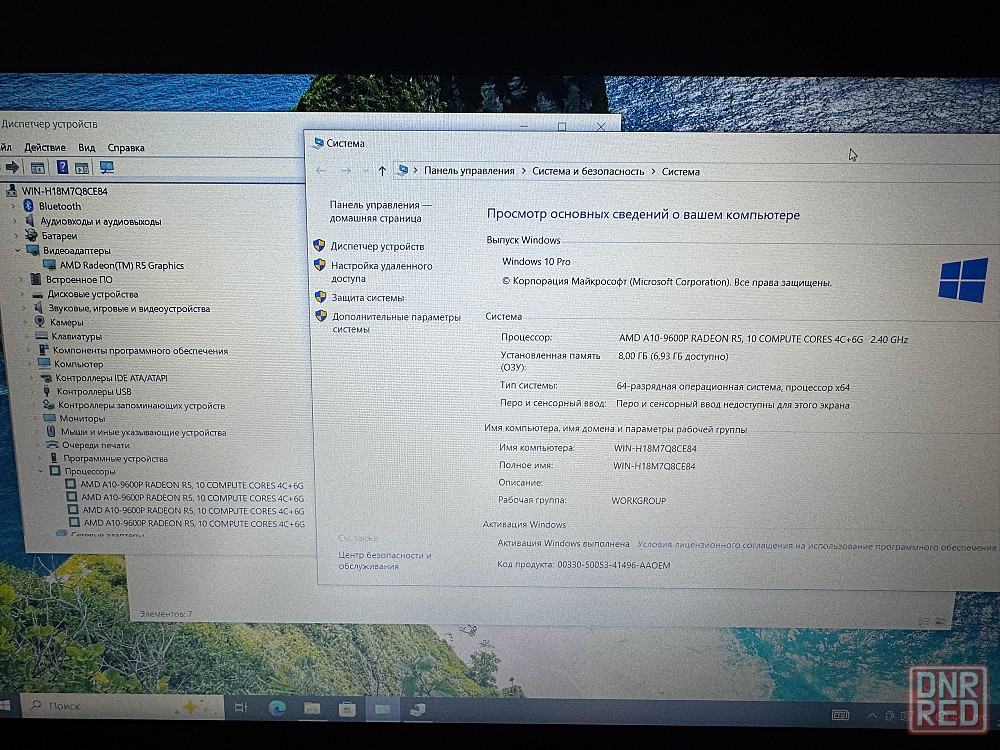1000x750 pixels.
Task: Click the Bluetooth category icon
Action: [x=27, y=205]
